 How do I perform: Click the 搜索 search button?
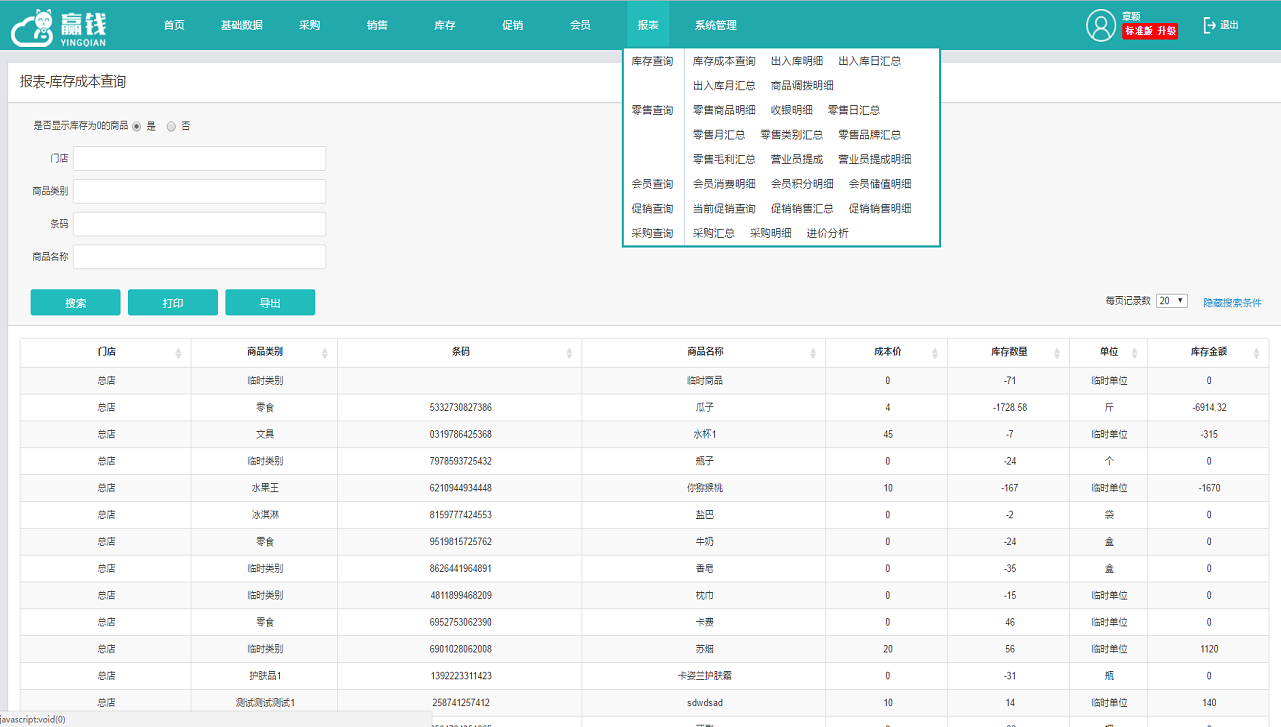pos(76,302)
